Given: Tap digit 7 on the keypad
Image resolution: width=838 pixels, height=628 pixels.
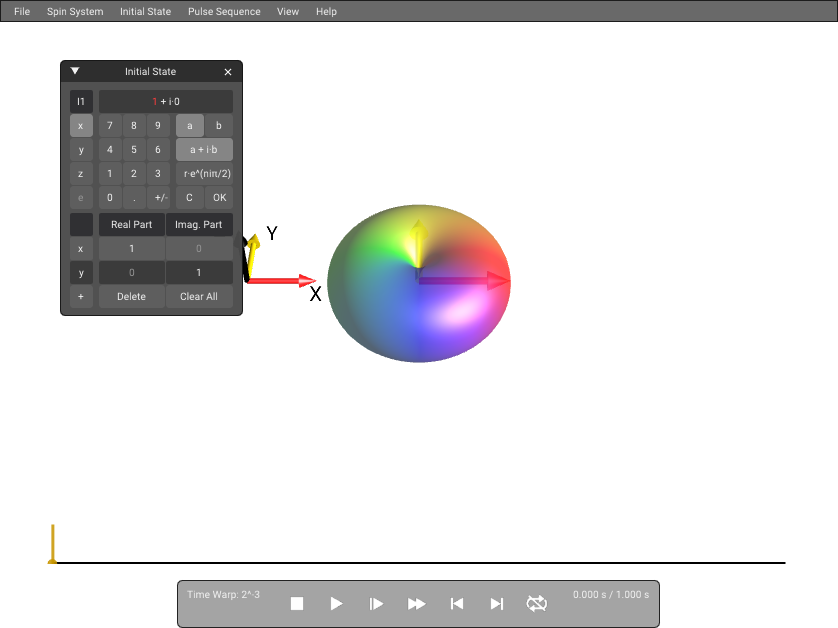Looking at the screenshot, I should [x=110, y=126].
